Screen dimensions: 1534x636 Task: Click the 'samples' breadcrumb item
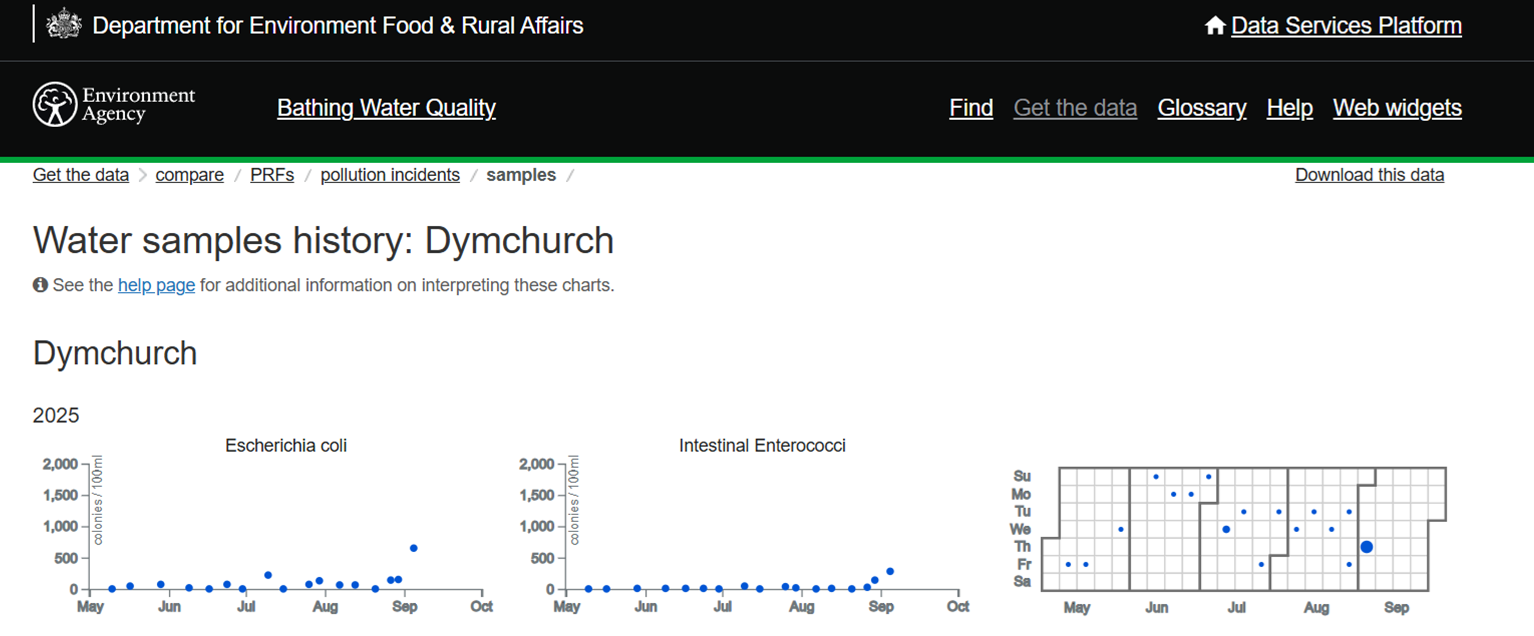(521, 175)
